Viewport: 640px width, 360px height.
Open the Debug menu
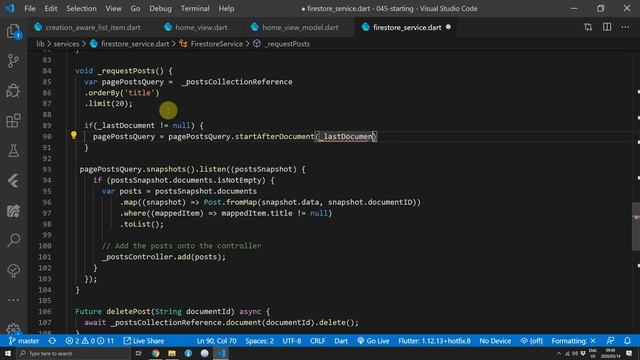click(x=160, y=8)
